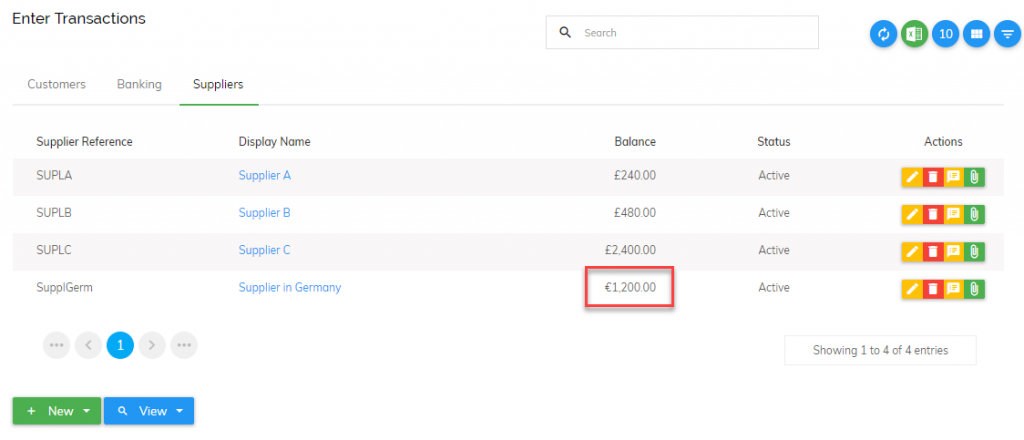The height and width of the screenshot is (440, 1024).
Task: Go to the next page arrow
Action: point(152,345)
